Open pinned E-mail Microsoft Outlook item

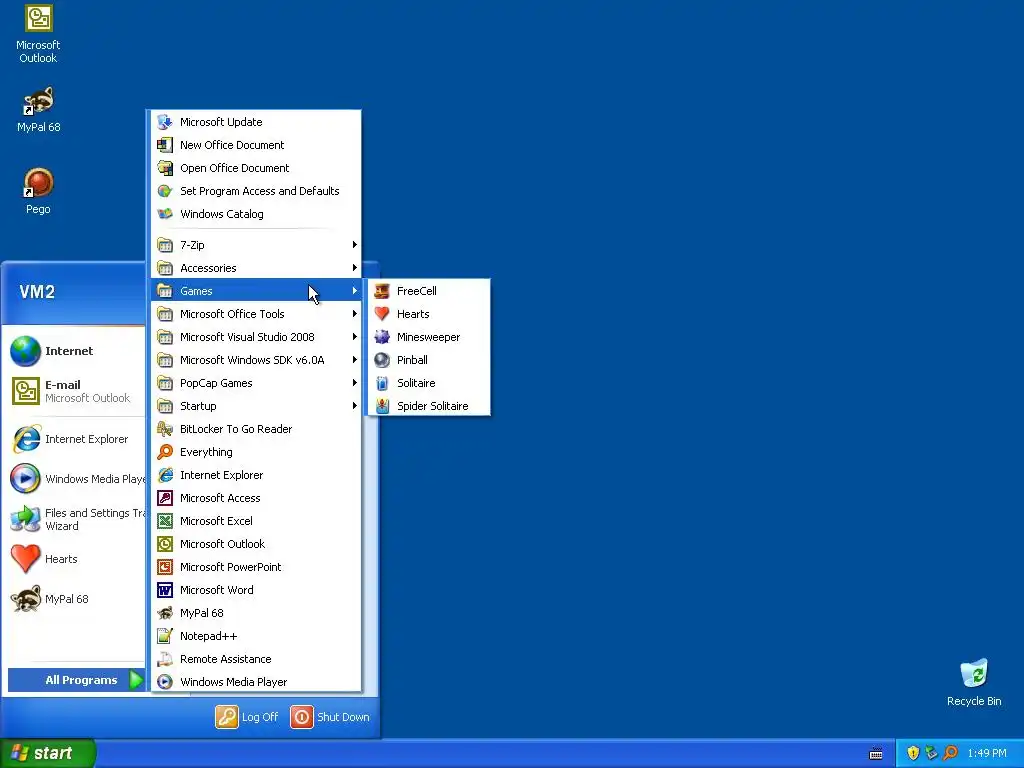tap(75, 391)
